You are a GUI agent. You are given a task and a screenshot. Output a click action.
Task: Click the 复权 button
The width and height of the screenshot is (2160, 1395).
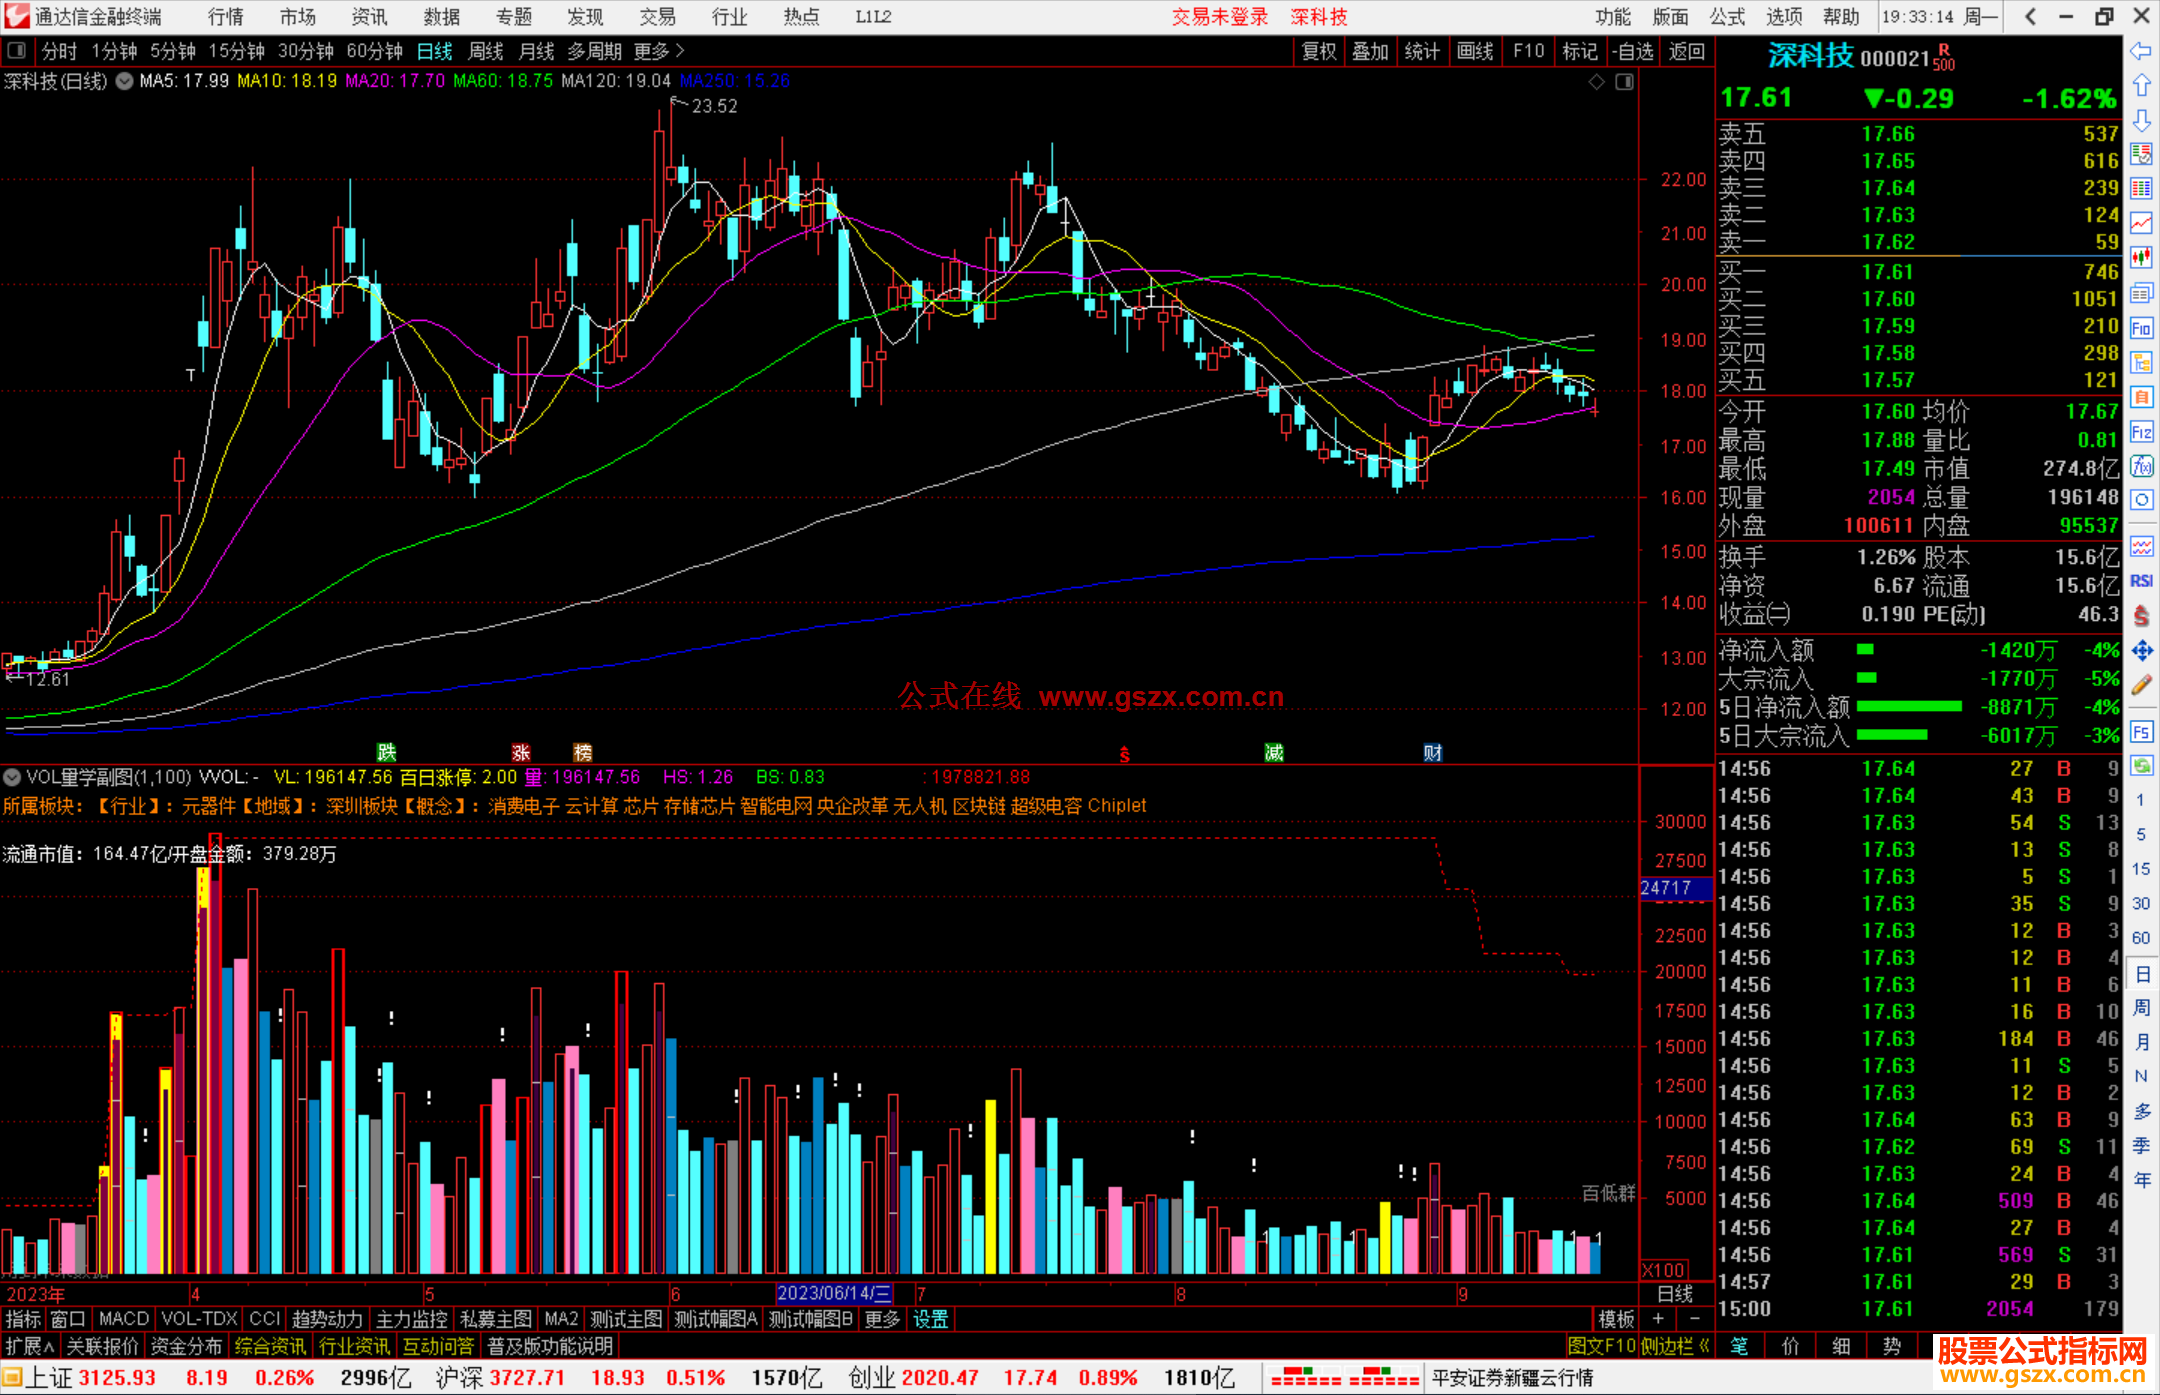click(x=1318, y=51)
